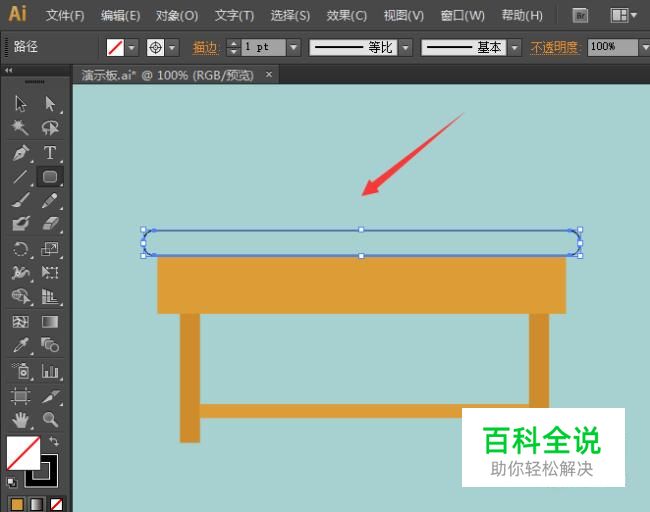
Task: Select the Symbol Sprayer tool
Action: 20,371
